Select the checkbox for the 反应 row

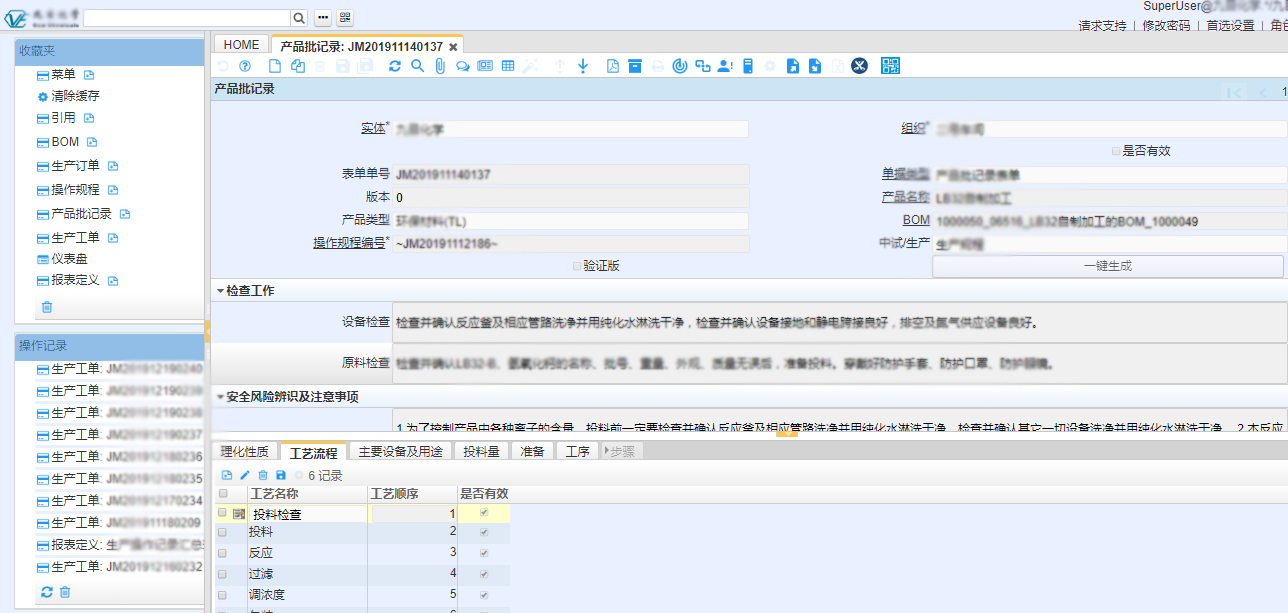pos(223,552)
